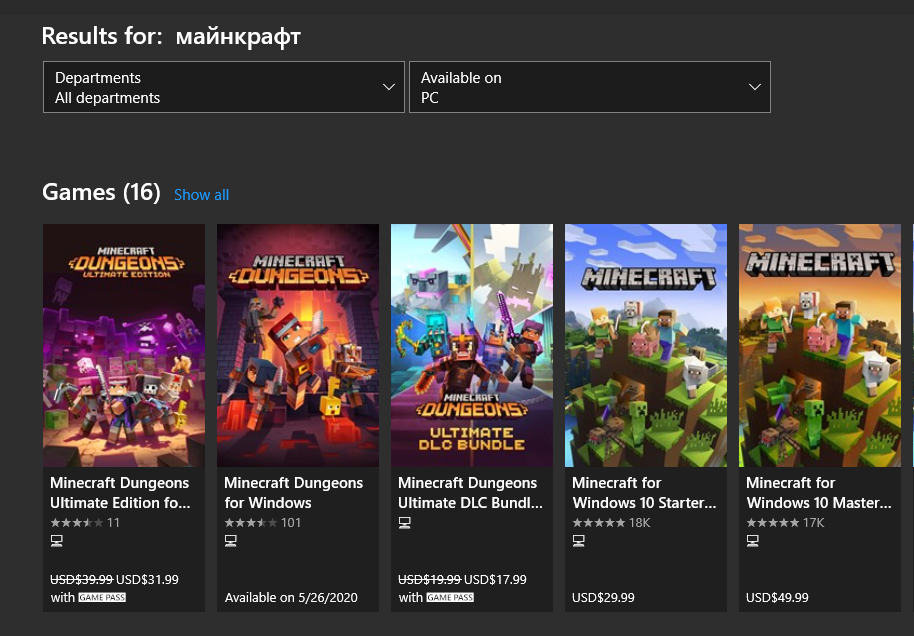Click the Minecraft Dungeons for Windows title

(294, 493)
